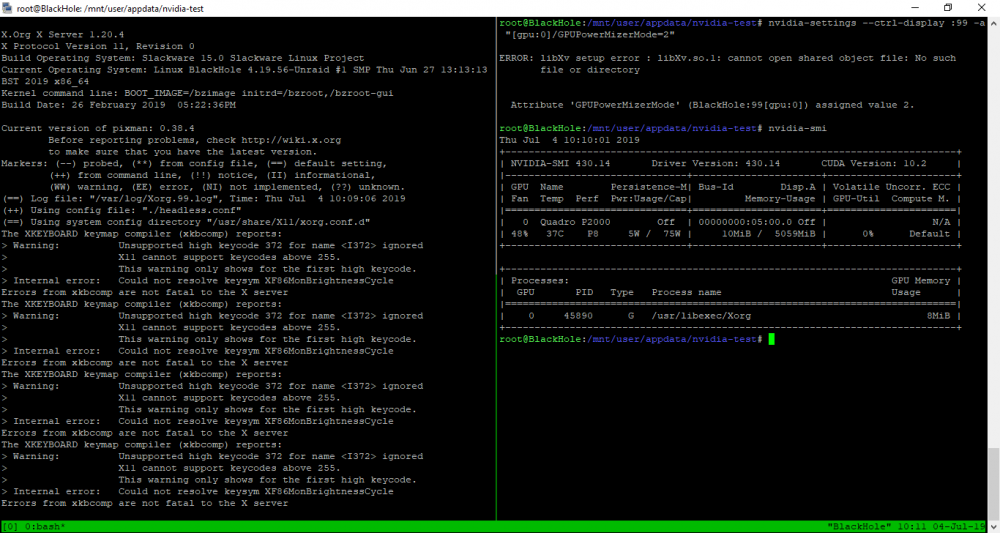The image size is (1000, 533).
Task: Click "X Protocol Version 11, Revision 0"
Action: (98, 46)
